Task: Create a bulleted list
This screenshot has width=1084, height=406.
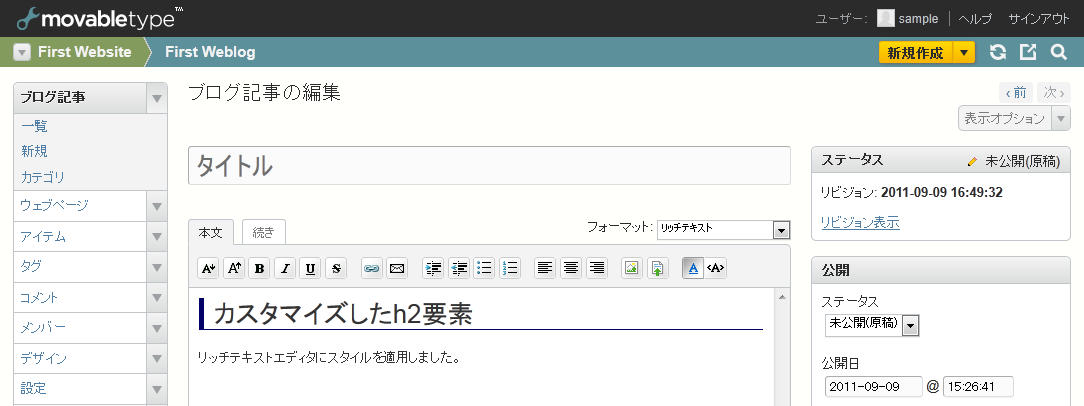Action: point(484,268)
